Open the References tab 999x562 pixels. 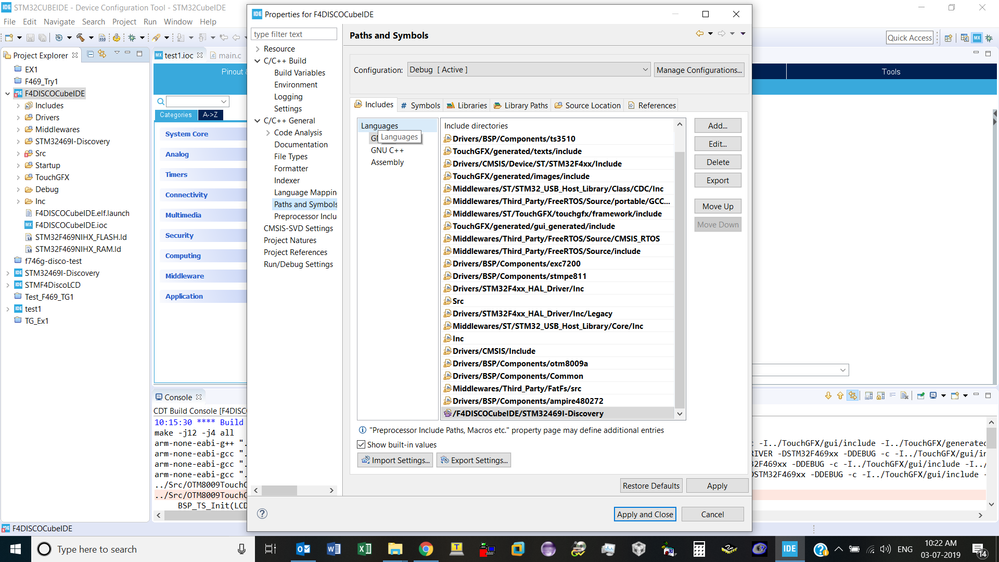(x=651, y=105)
